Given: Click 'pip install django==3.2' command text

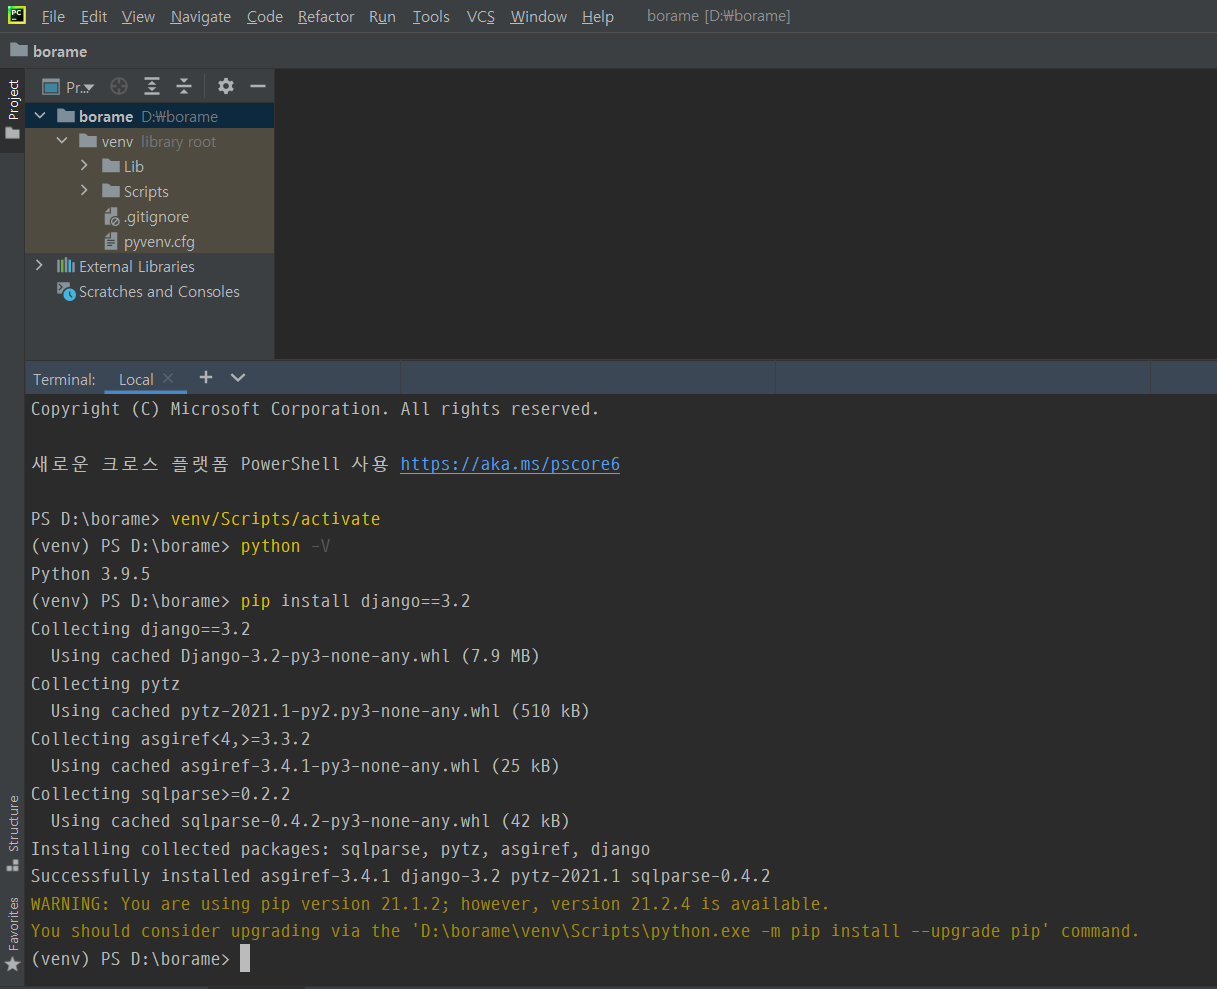Looking at the screenshot, I should pyautogui.click(x=356, y=601).
